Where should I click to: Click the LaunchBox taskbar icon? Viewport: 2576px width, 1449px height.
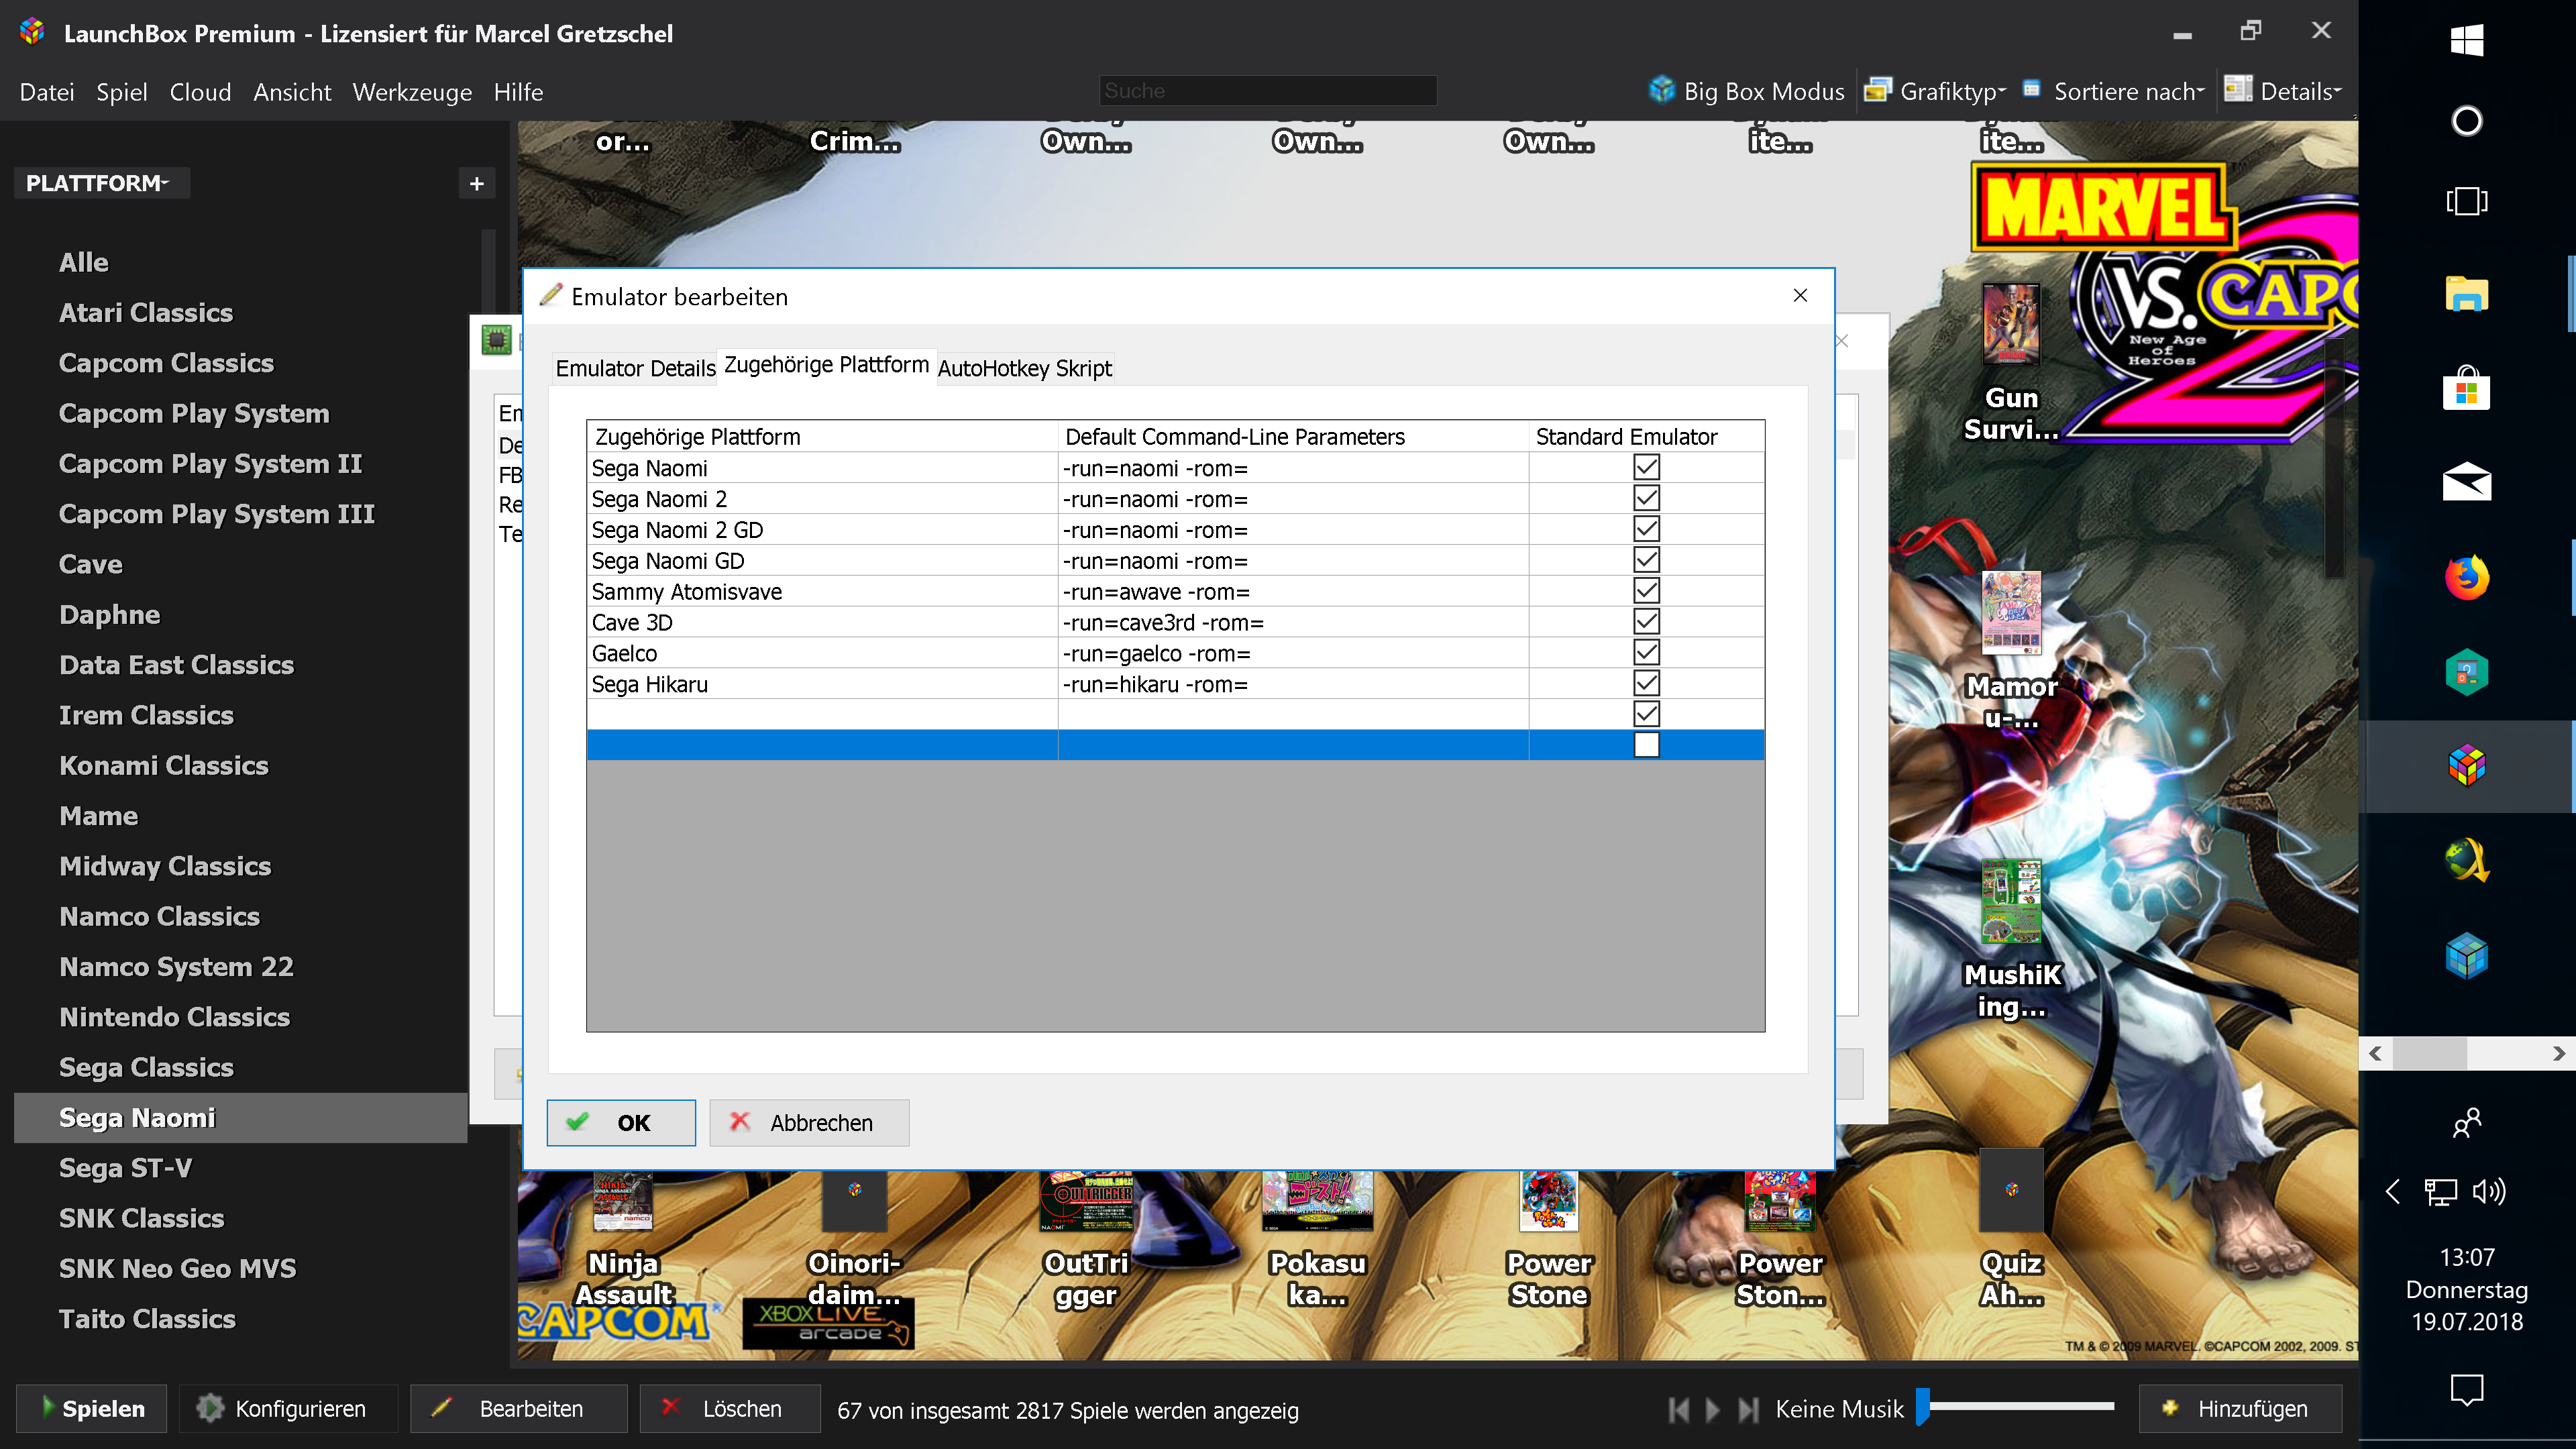2466,766
